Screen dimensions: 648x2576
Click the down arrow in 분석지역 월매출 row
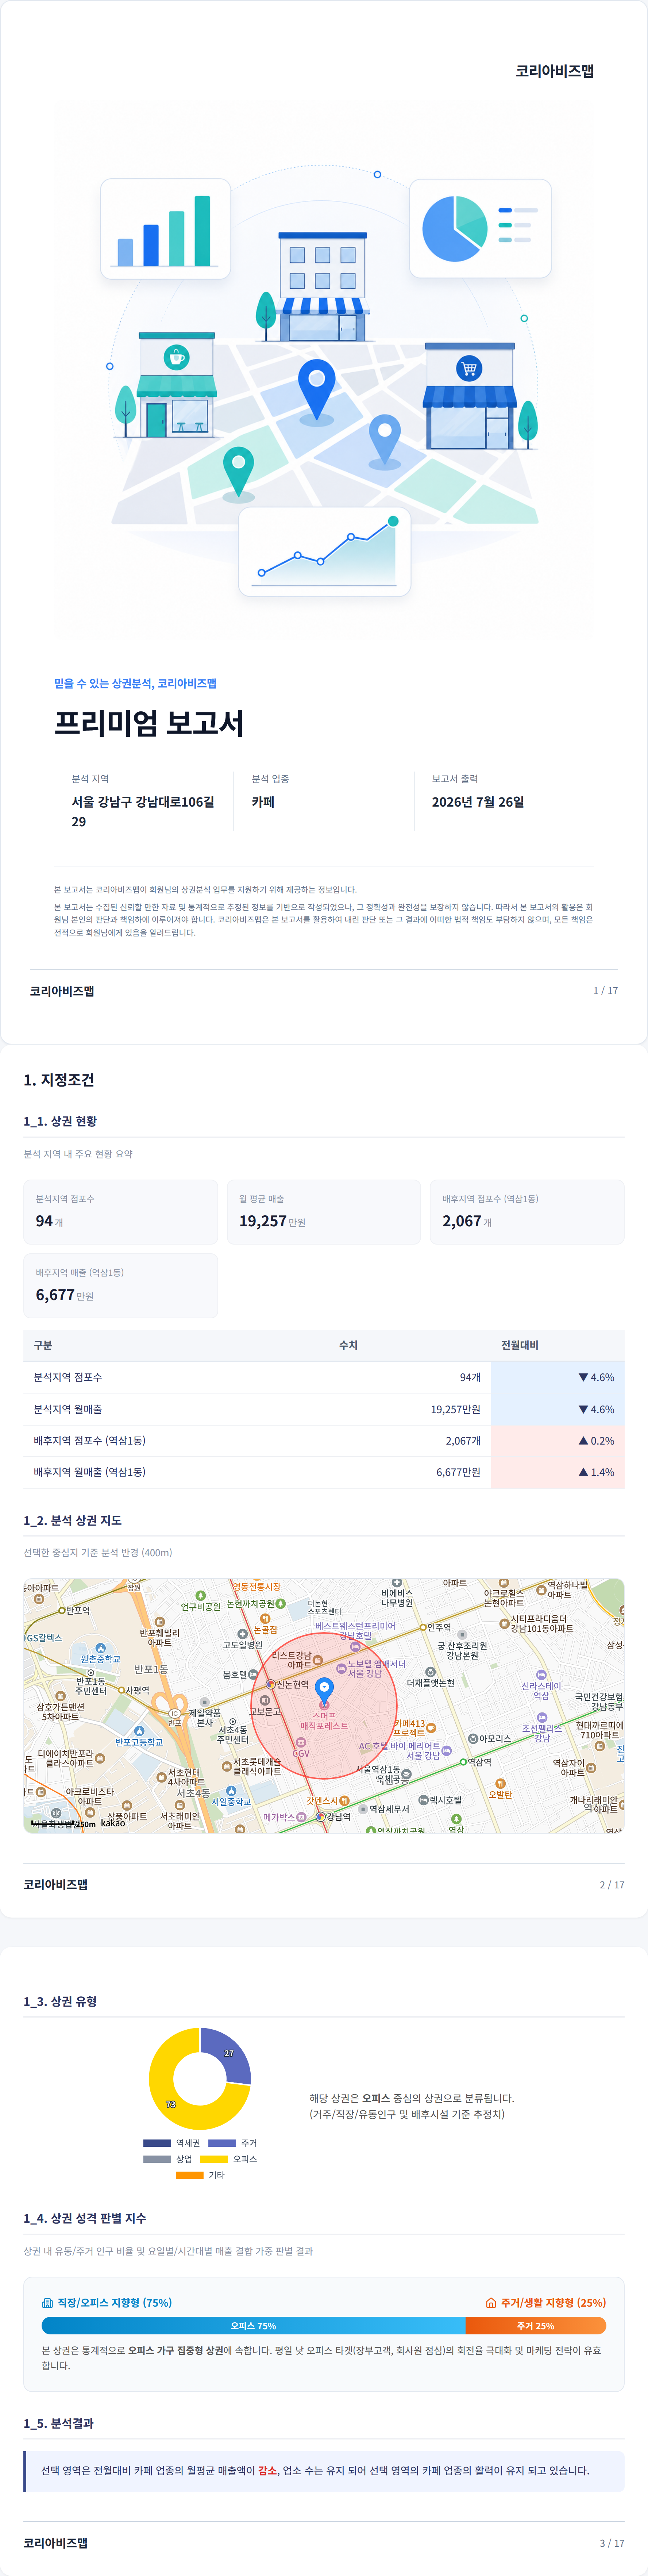coord(583,1410)
